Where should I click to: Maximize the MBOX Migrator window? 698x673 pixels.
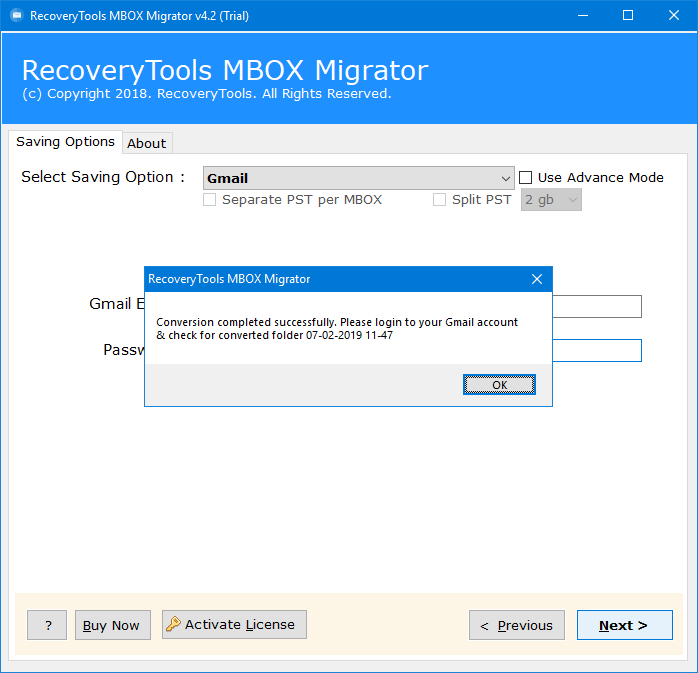point(628,16)
